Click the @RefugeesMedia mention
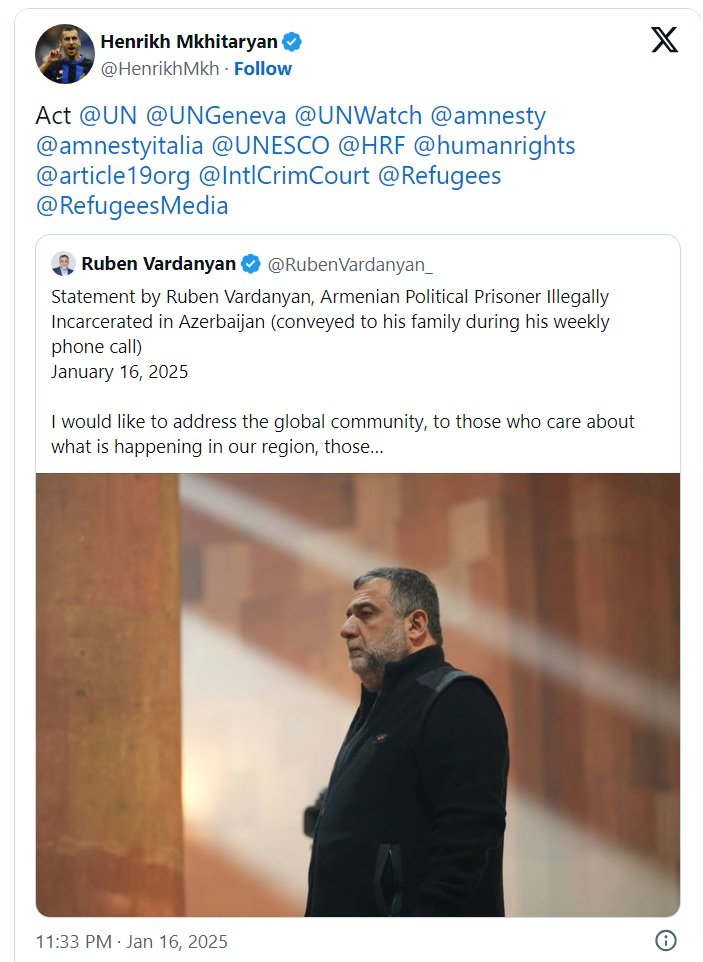 click(132, 206)
